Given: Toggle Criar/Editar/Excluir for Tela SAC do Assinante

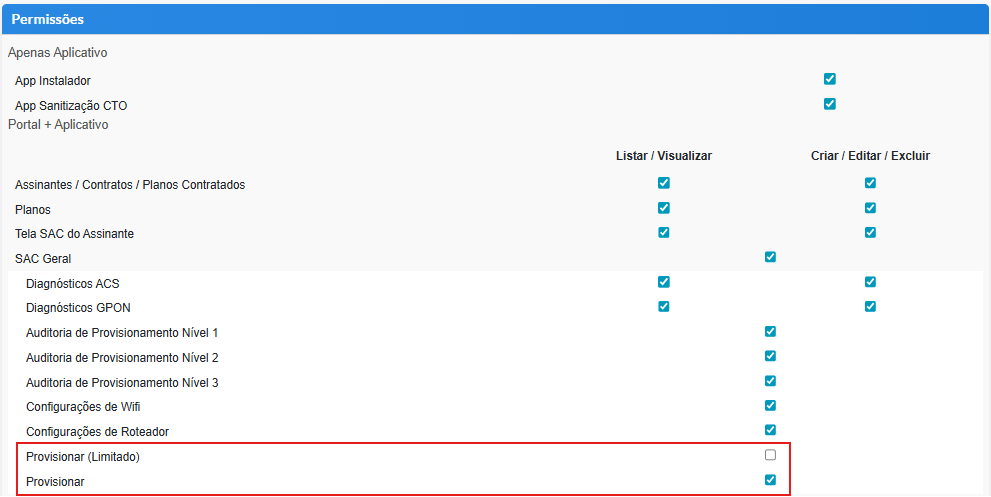Looking at the screenshot, I should [x=870, y=233].
